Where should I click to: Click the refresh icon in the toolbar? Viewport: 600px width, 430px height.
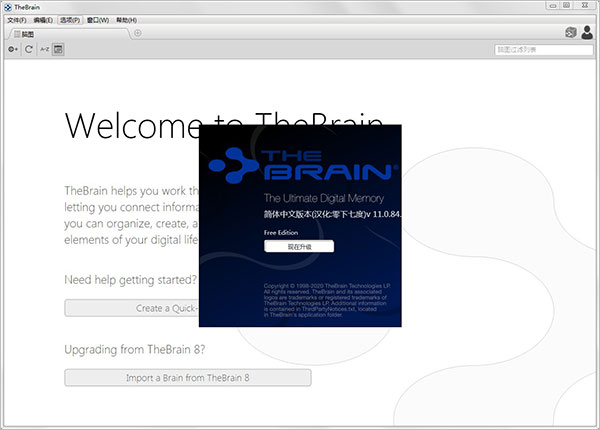(29, 49)
